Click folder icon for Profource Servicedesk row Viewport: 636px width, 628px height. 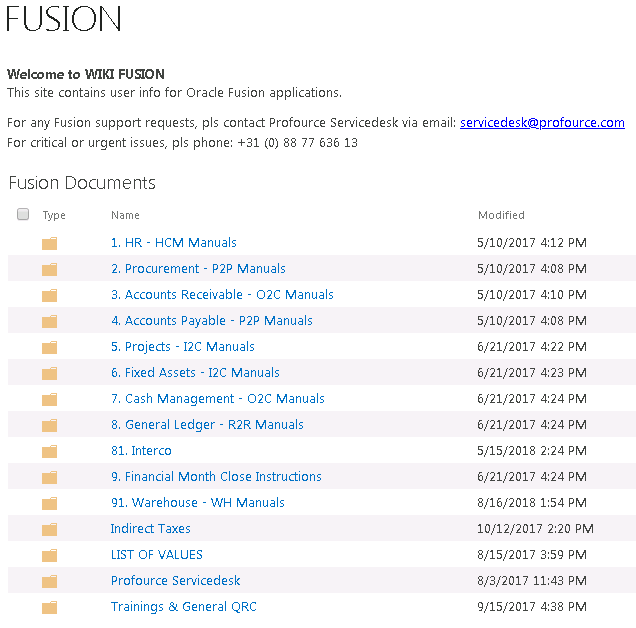(49, 581)
